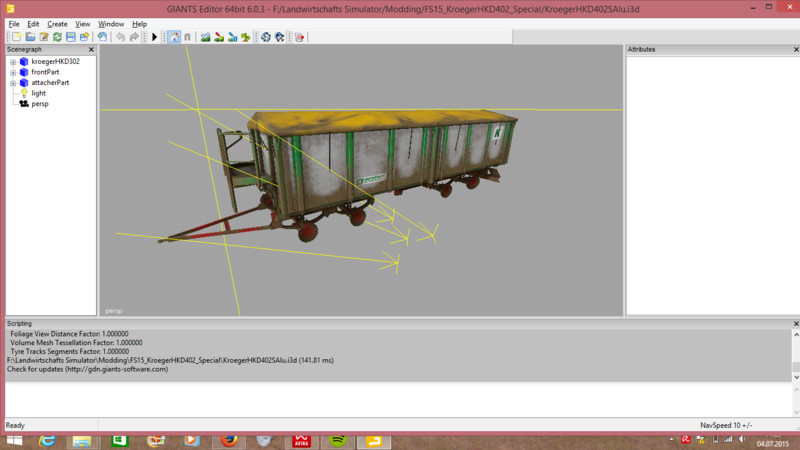Select the red terrain paint brush icon
Screen dimensions: 800x450
(x=219, y=37)
